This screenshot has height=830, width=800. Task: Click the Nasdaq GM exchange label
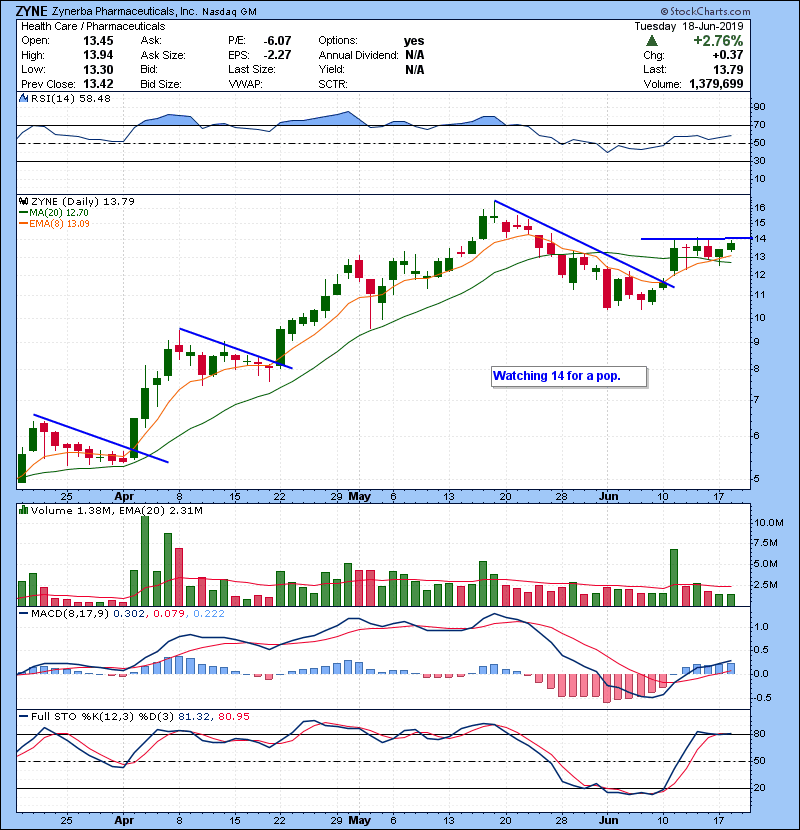(x=229, y=12)
